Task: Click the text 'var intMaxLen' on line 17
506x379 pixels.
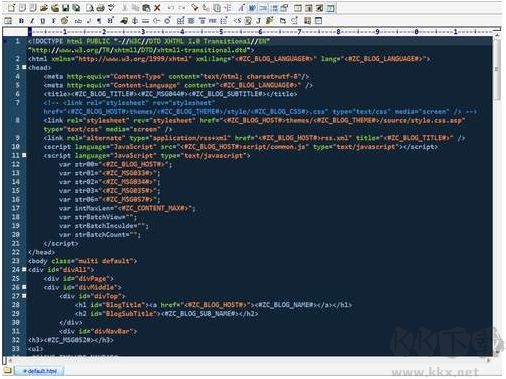Action: click(87, 208)
